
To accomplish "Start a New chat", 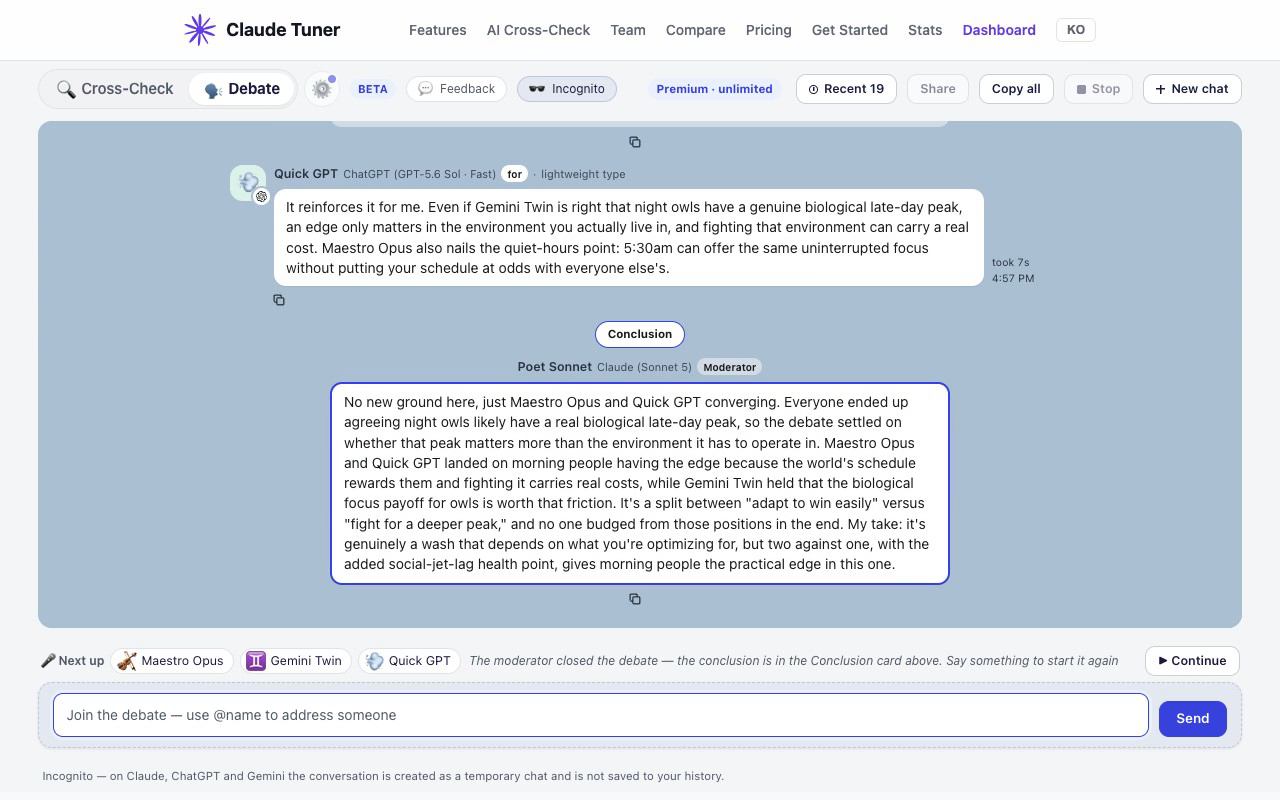I will click(x=1192, y=89).
